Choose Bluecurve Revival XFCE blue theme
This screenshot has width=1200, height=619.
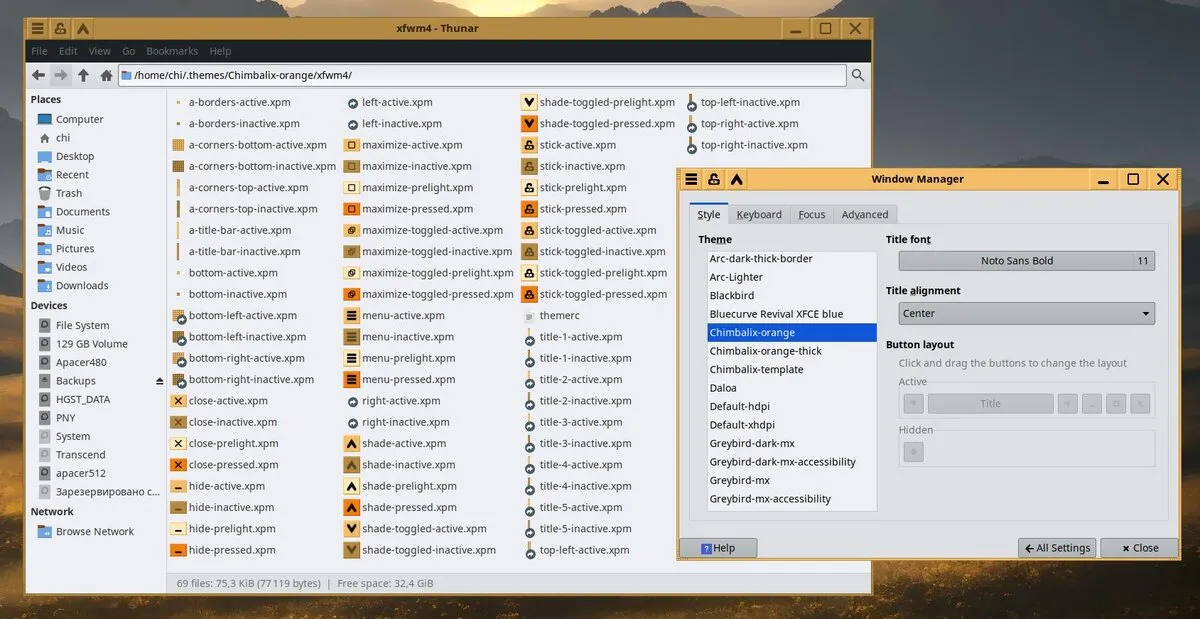(791, 314)
